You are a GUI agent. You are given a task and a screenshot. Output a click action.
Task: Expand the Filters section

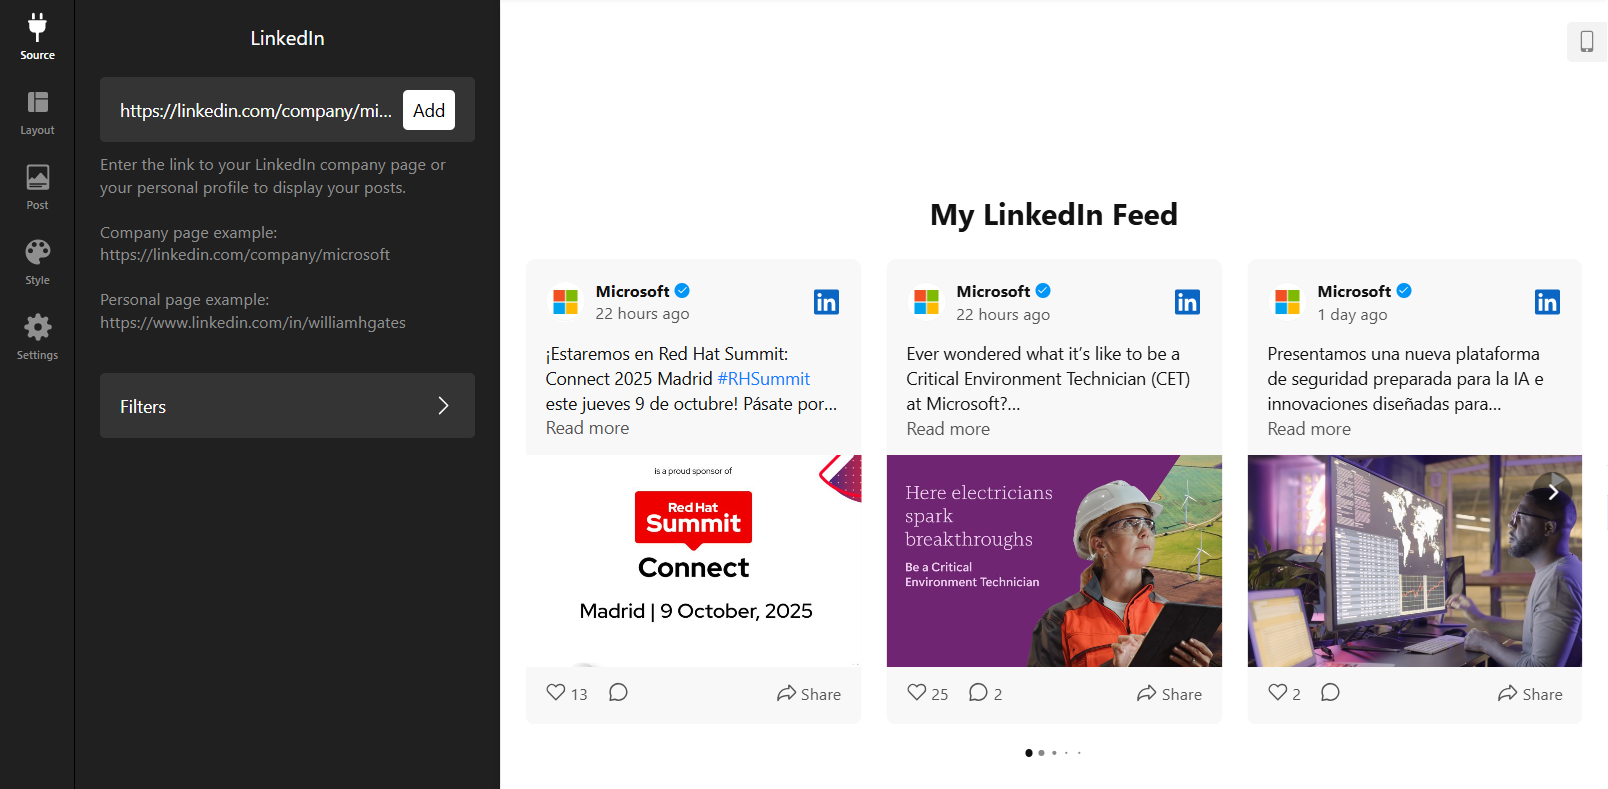pyautogui.click(x=287, y=405)
